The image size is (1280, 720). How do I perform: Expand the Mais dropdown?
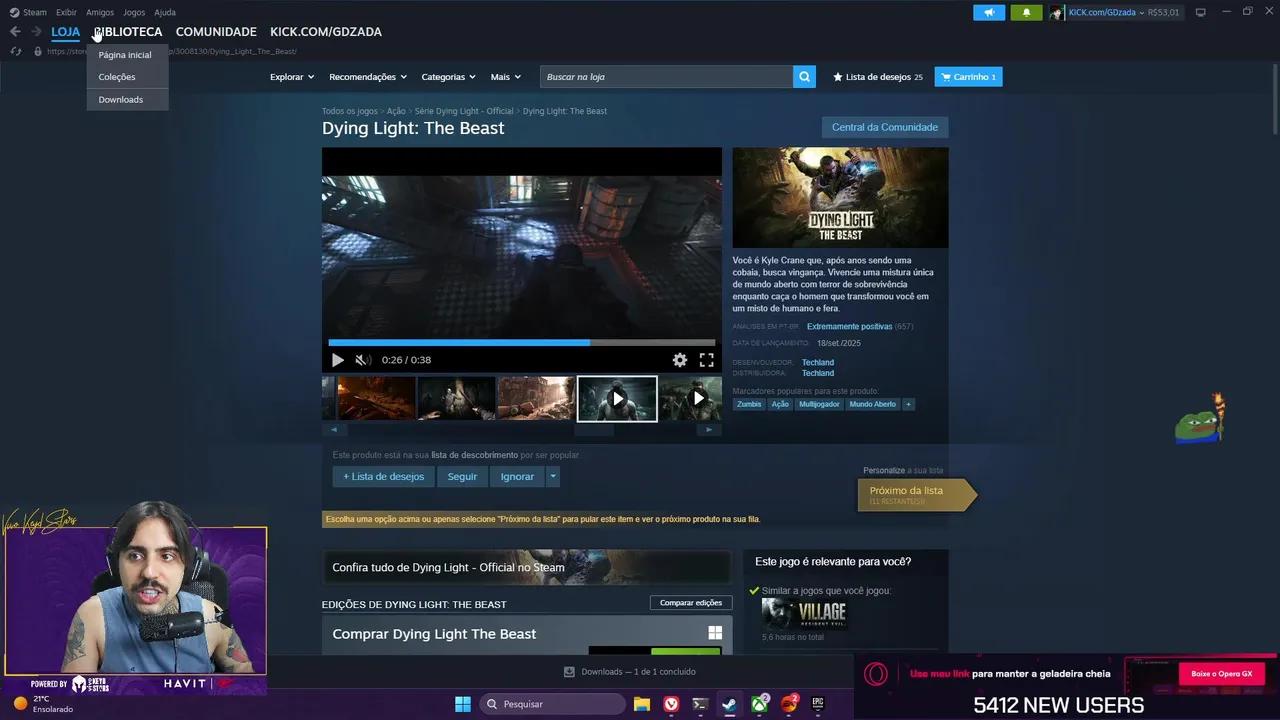(x=505, y=77)
